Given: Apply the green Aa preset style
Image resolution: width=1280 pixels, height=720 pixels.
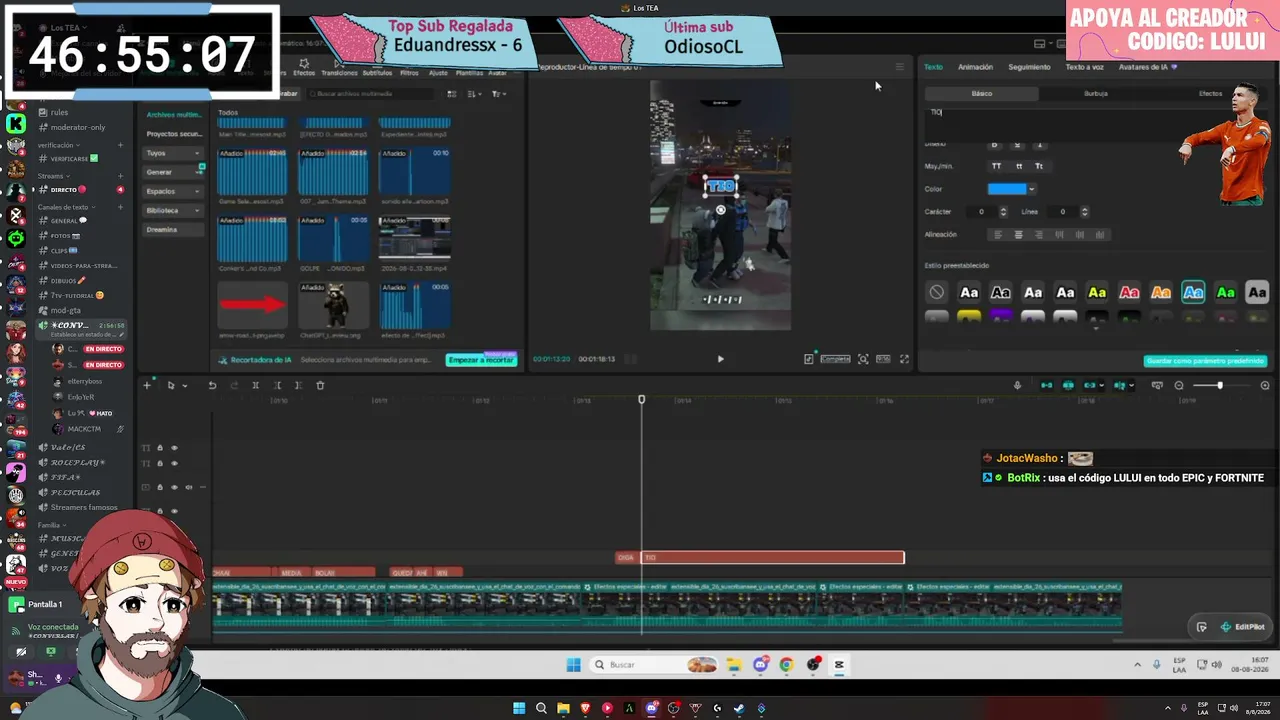Looking at the screenshot, I should click(1225, 292).
